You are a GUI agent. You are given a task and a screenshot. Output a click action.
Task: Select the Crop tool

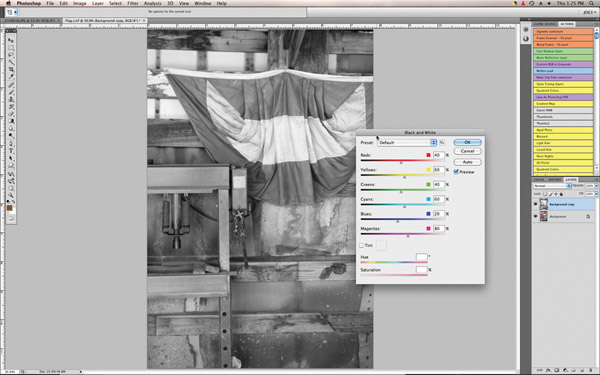click(11, 69)
